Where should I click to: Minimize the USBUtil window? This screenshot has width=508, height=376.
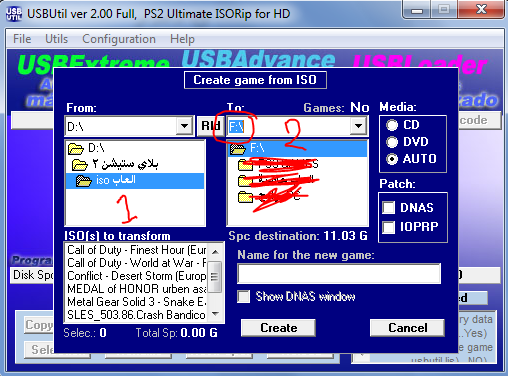[x=417, y=10]
